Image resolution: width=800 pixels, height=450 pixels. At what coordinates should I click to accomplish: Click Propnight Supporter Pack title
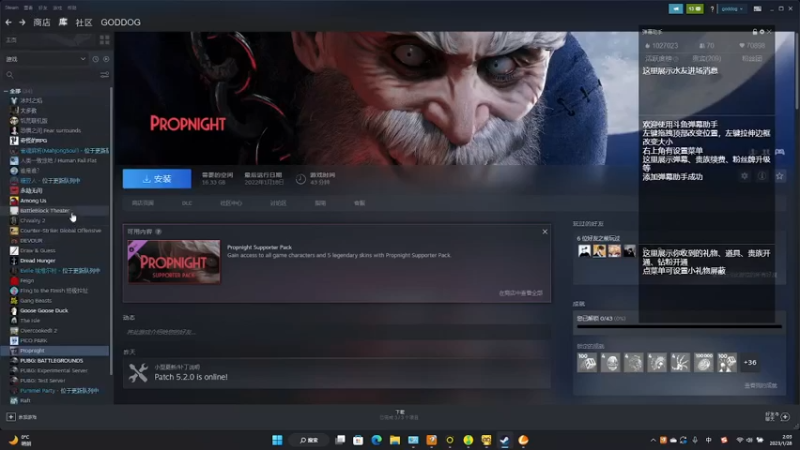(x=259, y=247)
